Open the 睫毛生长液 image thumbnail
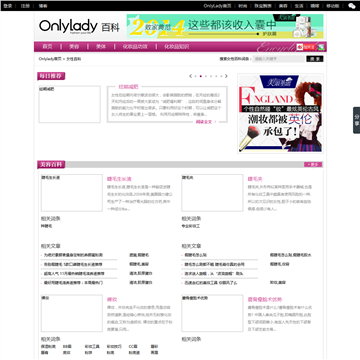360x360 pixels. [x=71, y=193]
